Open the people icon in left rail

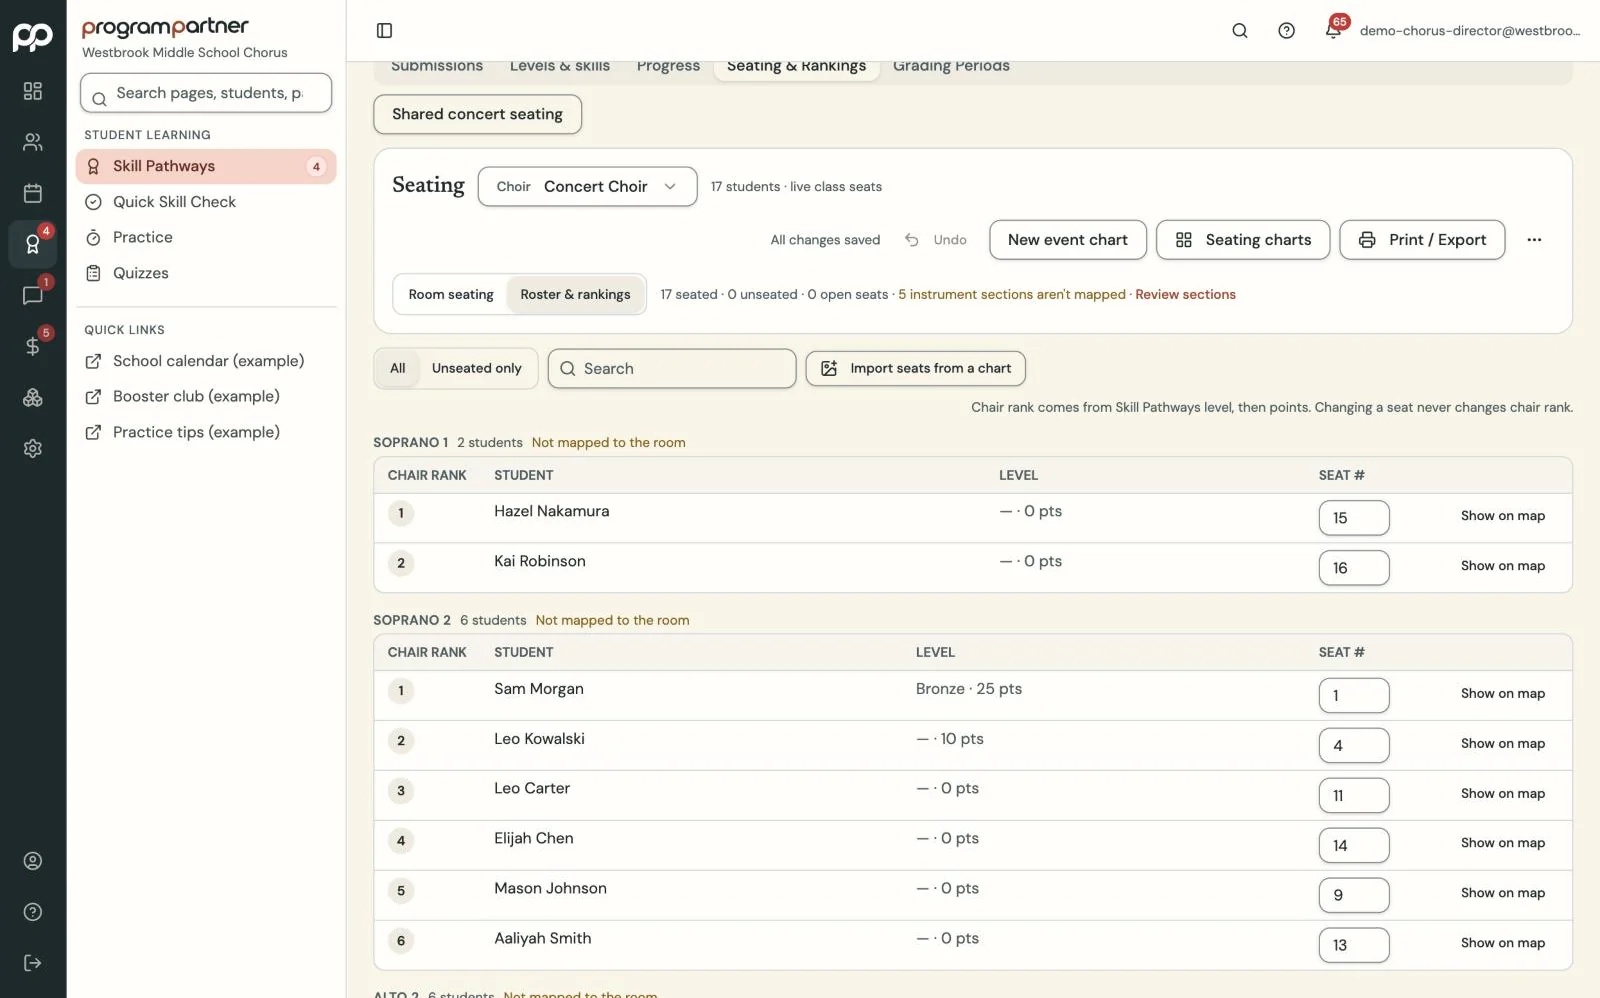click(x=33, y=142)
